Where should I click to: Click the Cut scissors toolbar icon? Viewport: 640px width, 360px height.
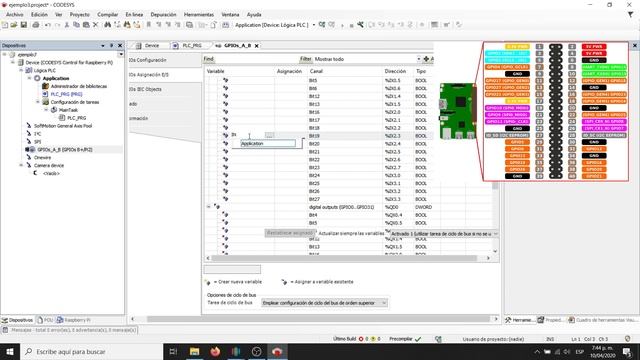(67, 25)
